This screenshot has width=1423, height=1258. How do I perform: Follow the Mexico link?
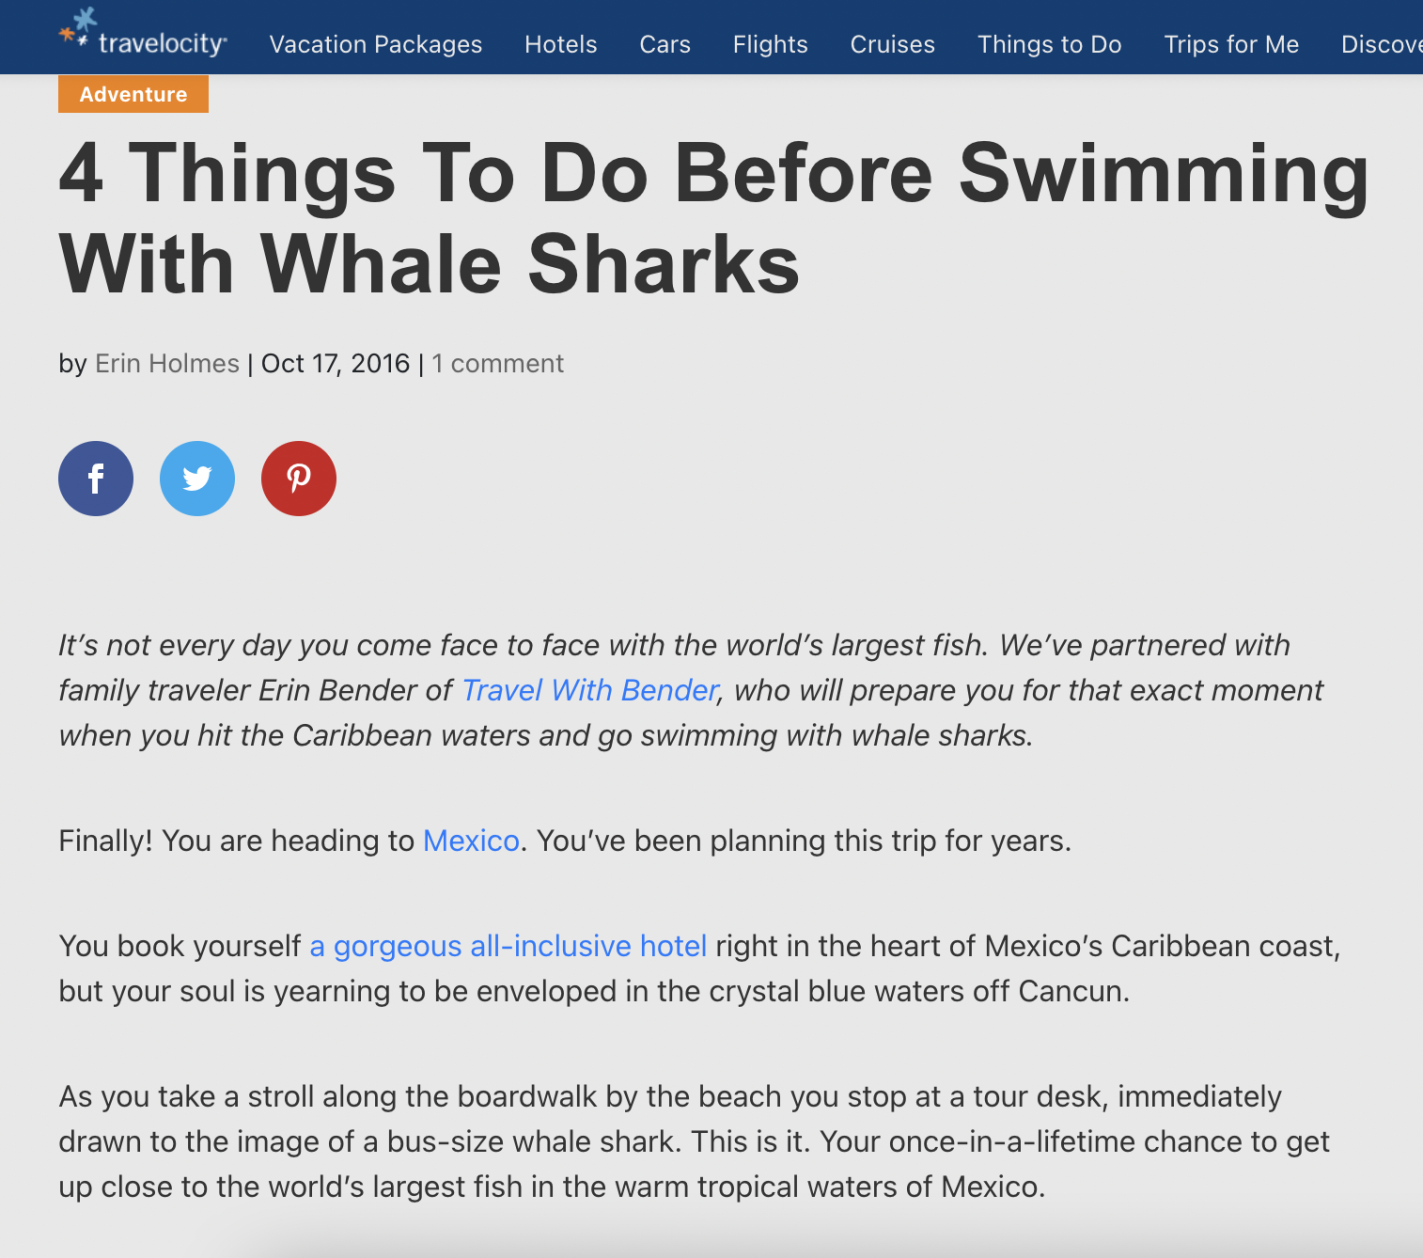[471, 841]
